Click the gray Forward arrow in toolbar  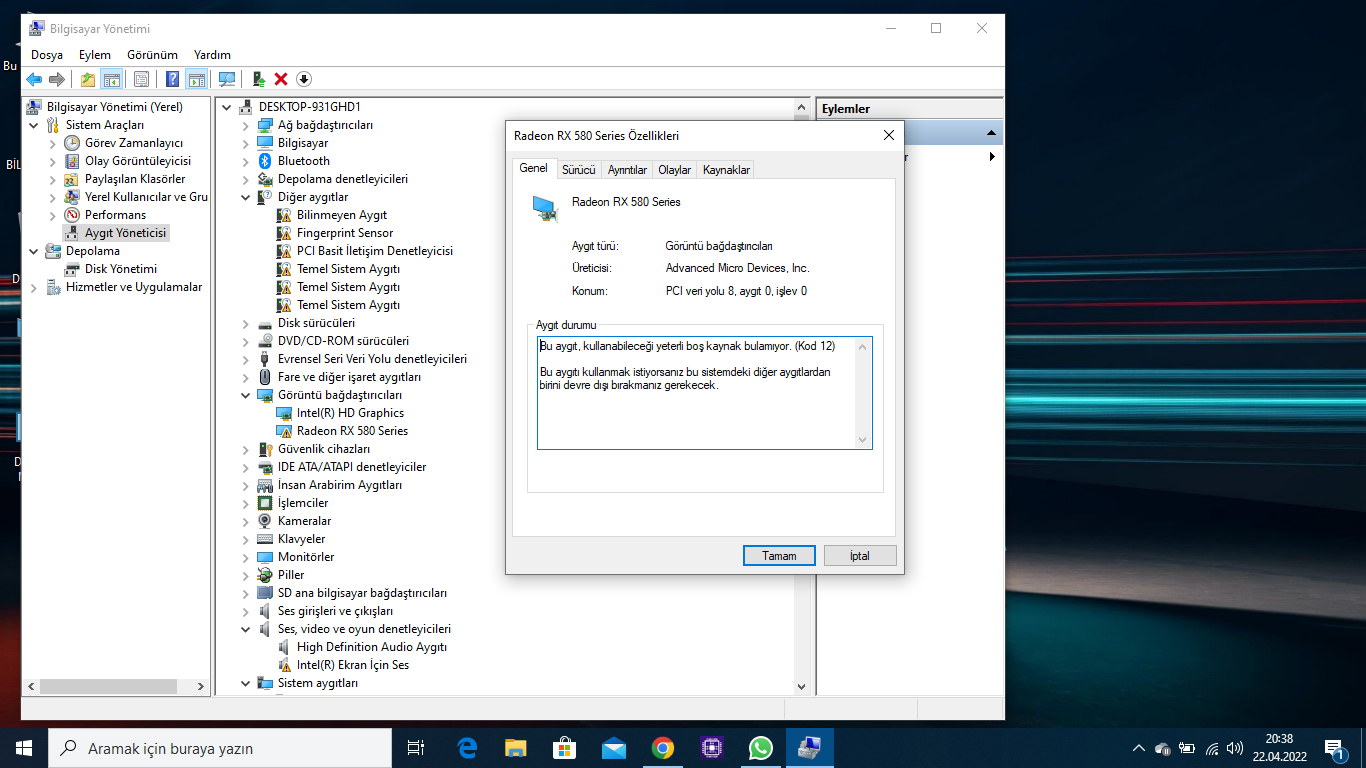tap(57, 79)
